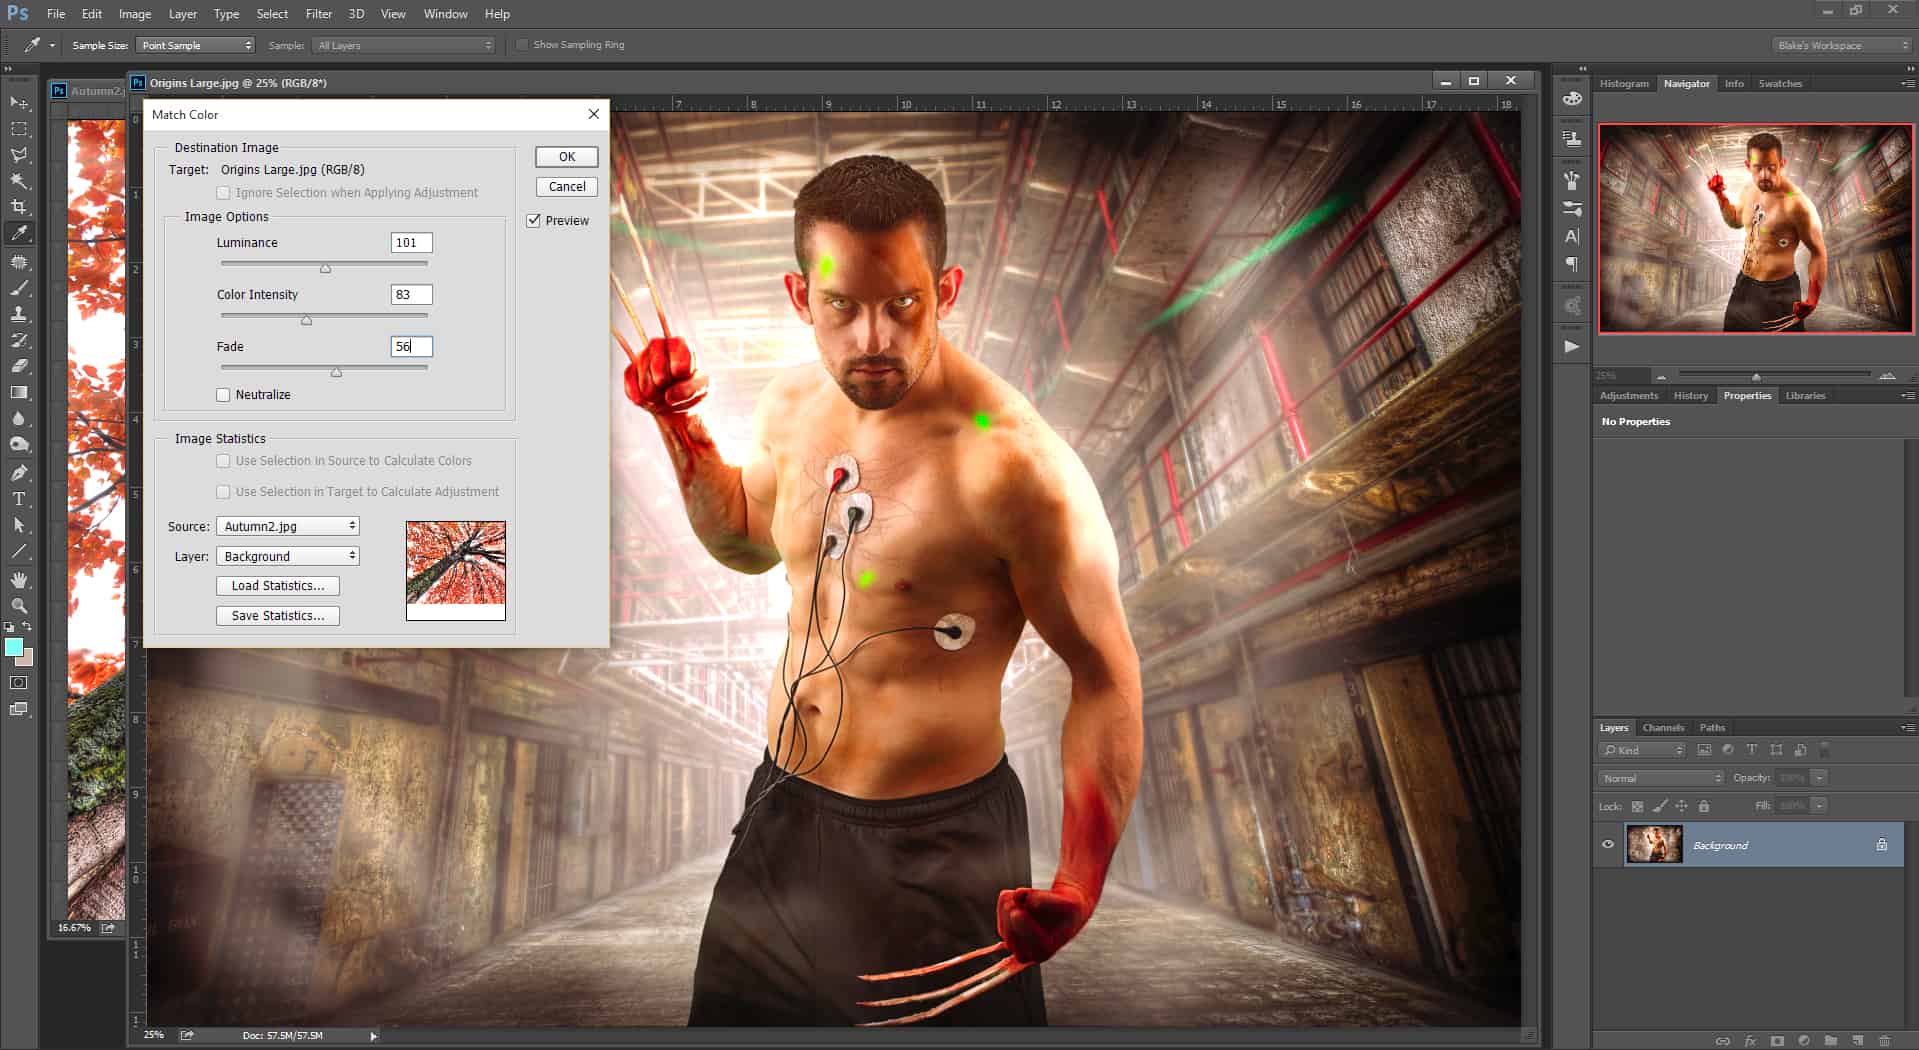
Task: Open the layer filter Kind dropdown
Action: [1643, 750]
